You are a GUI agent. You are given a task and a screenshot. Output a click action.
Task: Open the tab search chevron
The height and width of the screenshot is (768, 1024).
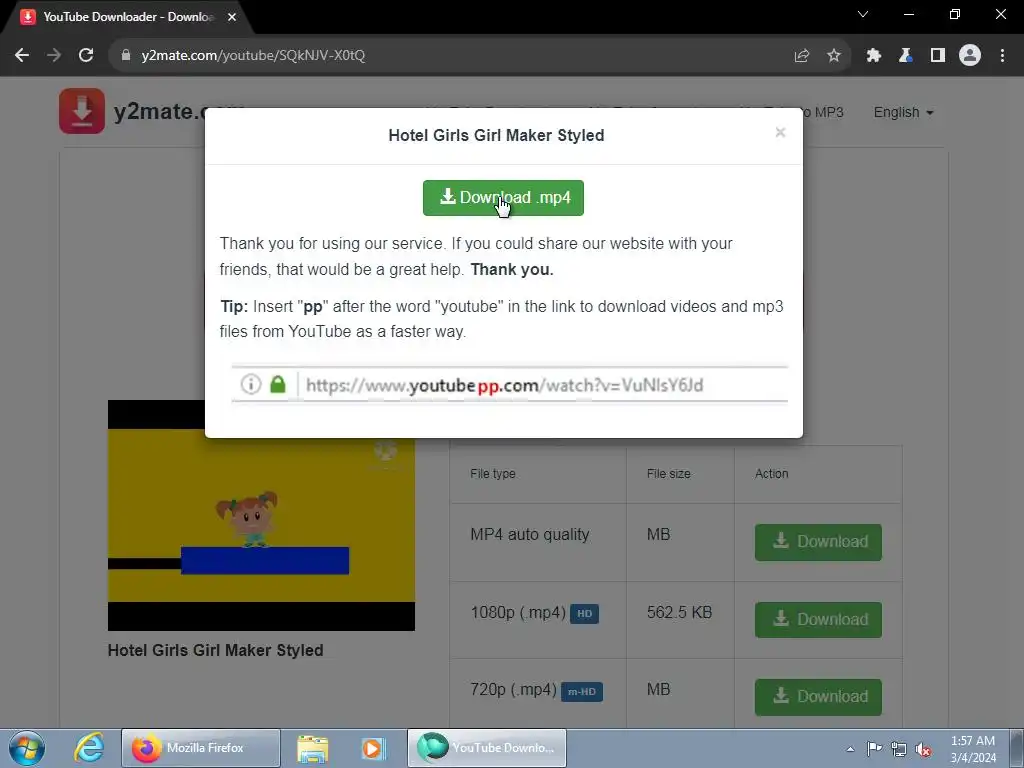(863, 14)
